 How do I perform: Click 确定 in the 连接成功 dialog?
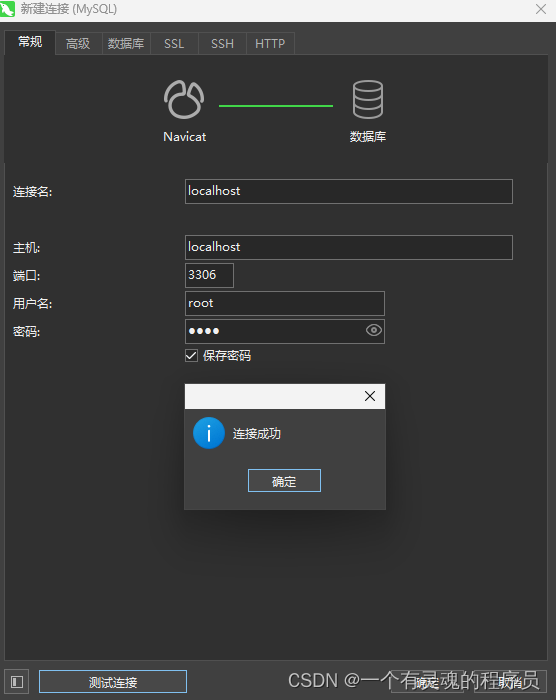click(x=284, y=481)
